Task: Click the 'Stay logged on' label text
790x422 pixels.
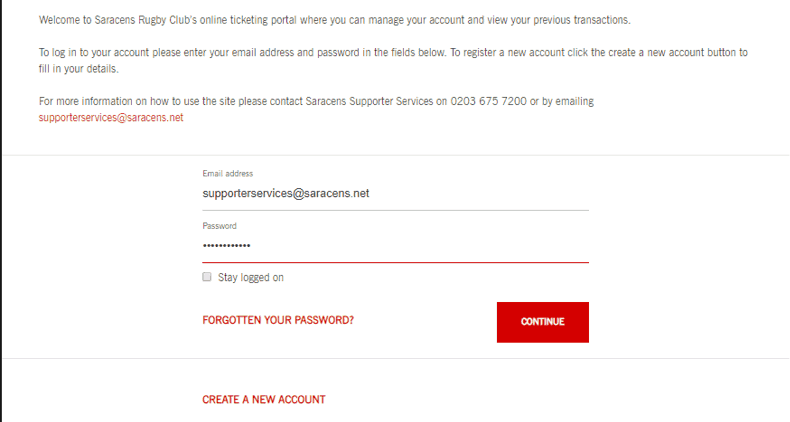Action: [x=251, y=277]
